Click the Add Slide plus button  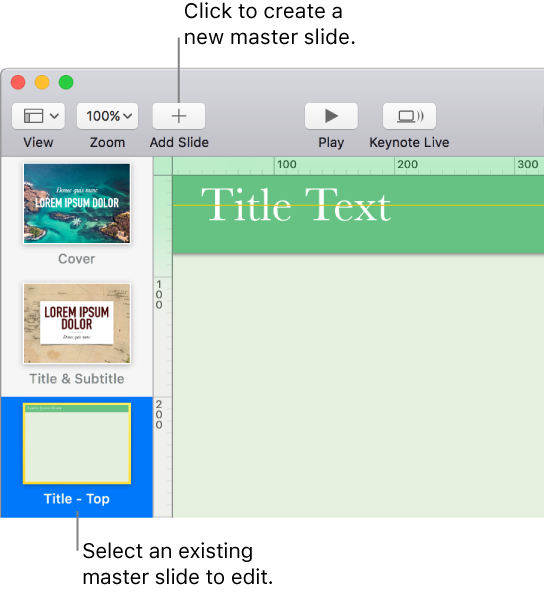point(179,116)
